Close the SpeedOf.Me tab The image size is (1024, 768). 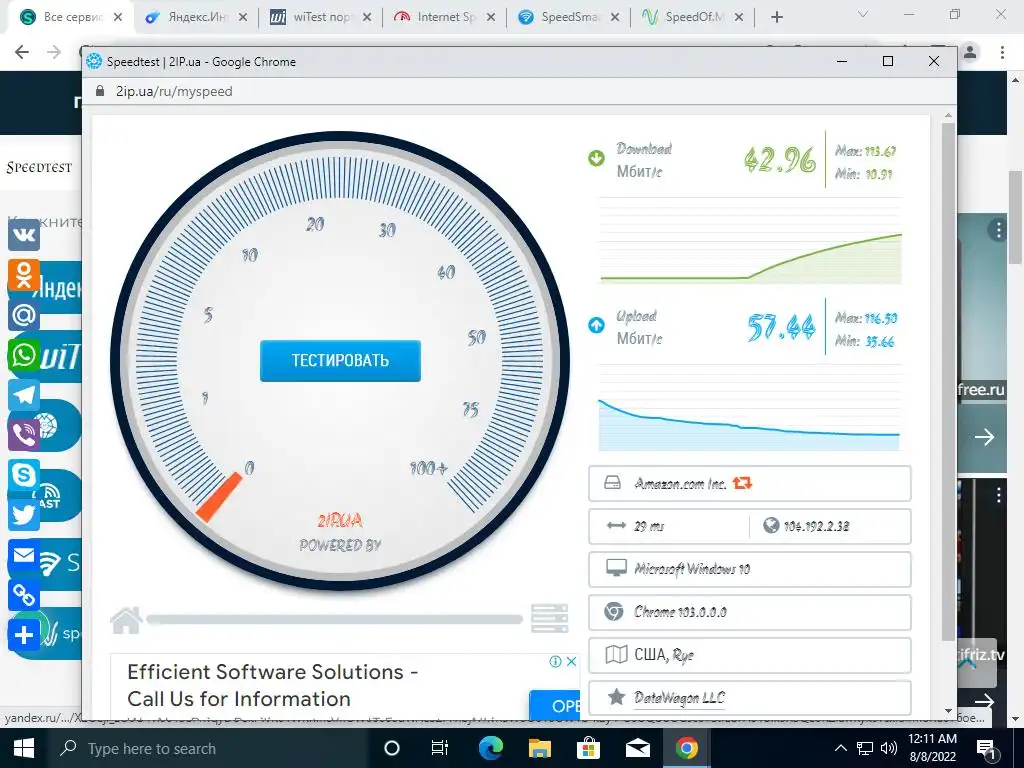coord(739,17)
